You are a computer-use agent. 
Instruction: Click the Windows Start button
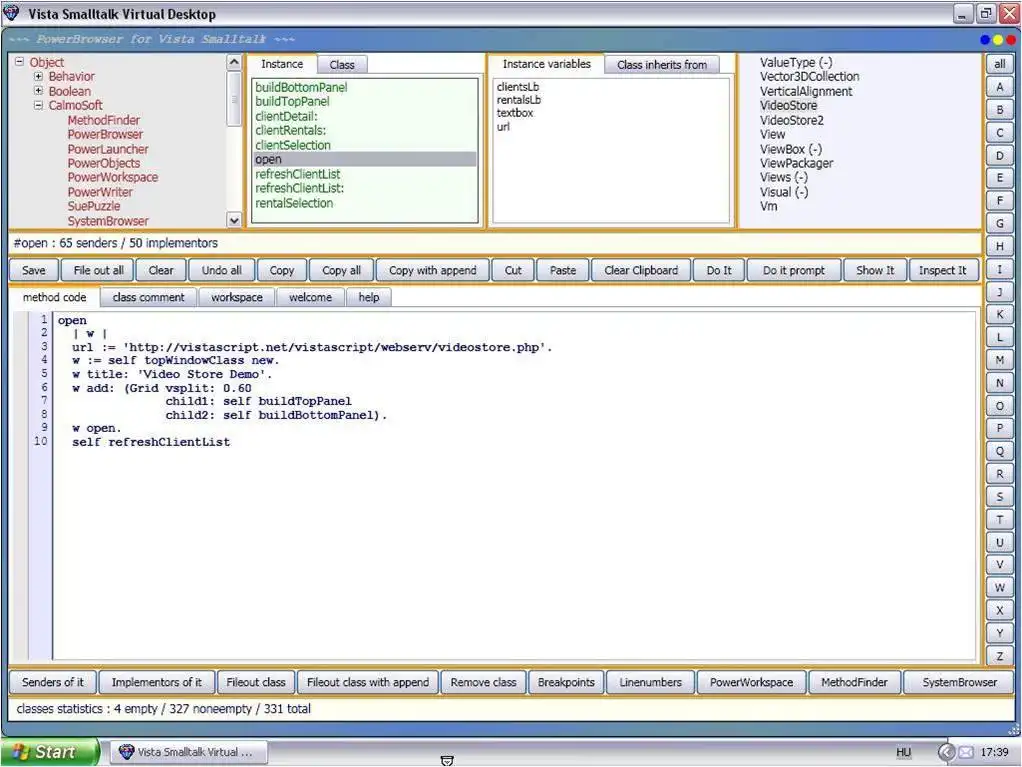pos(50,752)
